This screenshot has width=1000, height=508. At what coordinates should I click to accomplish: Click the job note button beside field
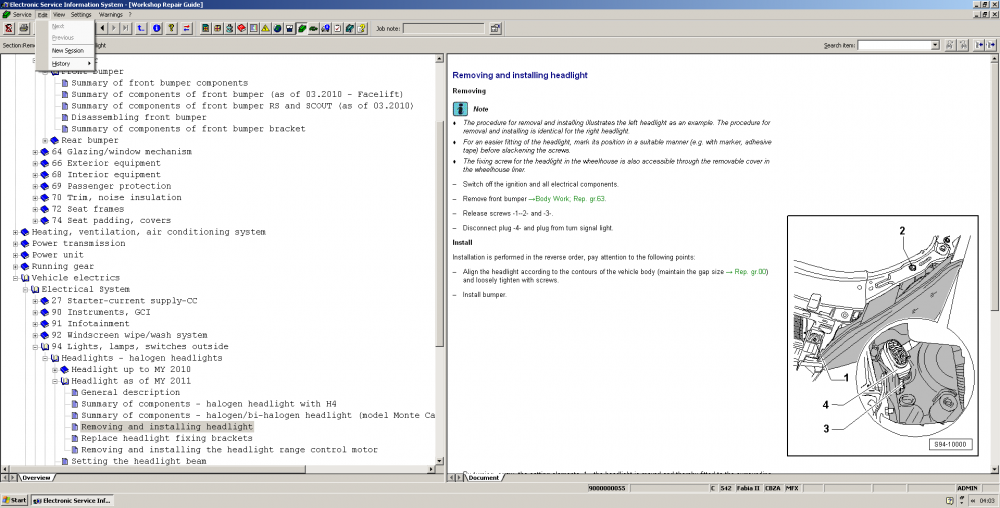[496, 28]
